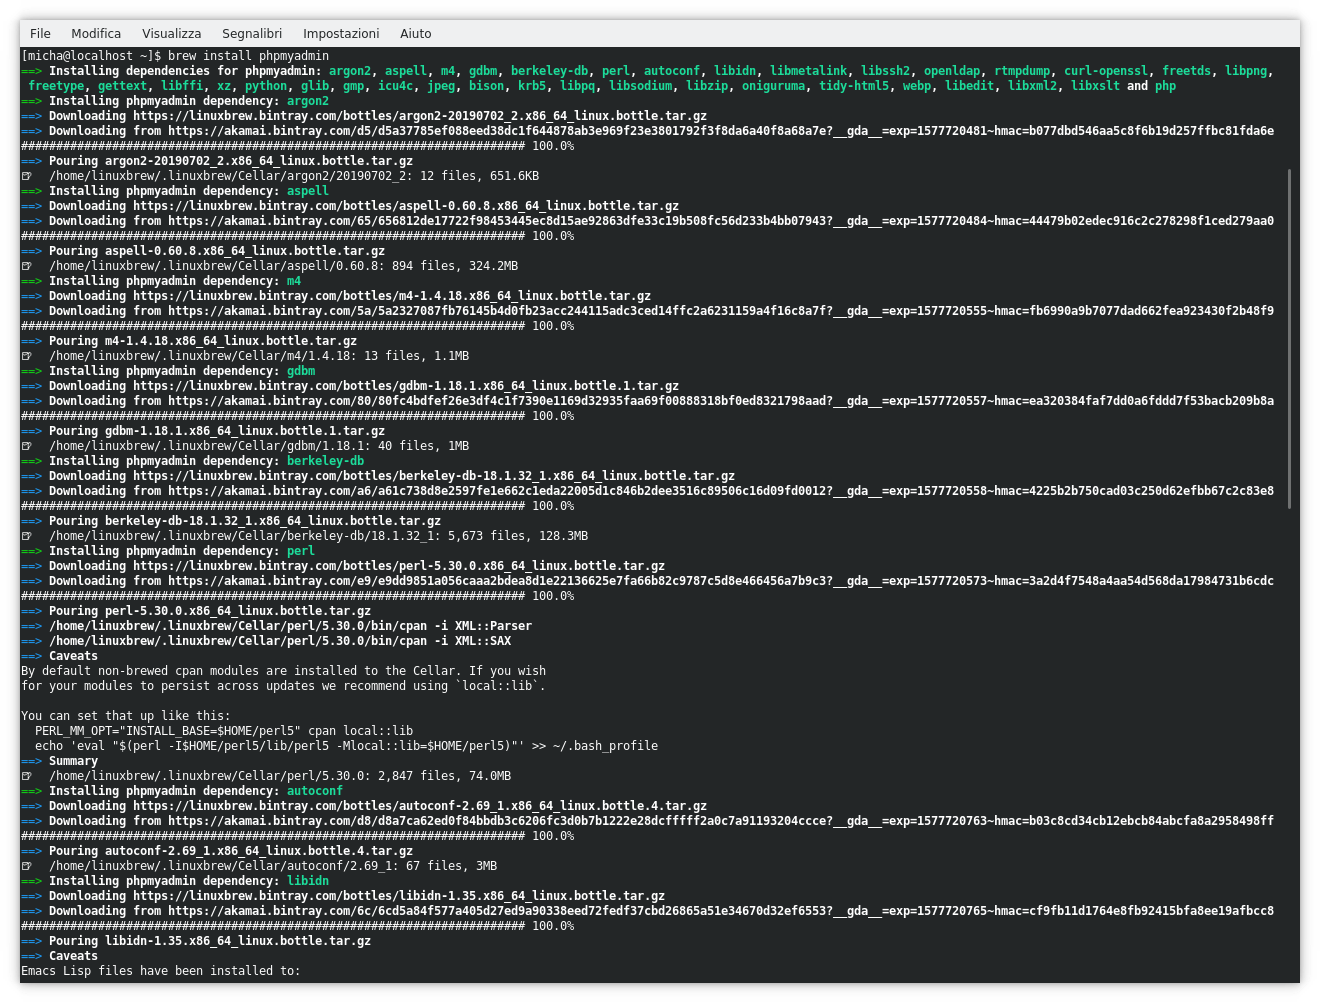Click 'libsodium' in the dependencies list

coord(640,86)
